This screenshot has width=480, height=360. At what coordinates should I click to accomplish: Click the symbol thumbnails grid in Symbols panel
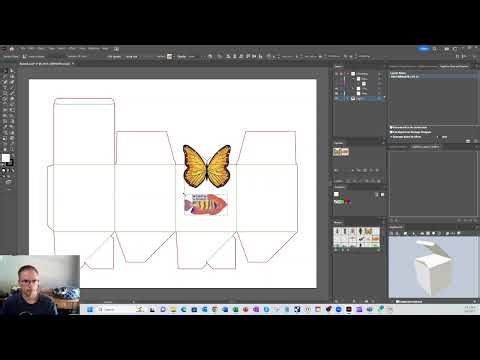356,237
